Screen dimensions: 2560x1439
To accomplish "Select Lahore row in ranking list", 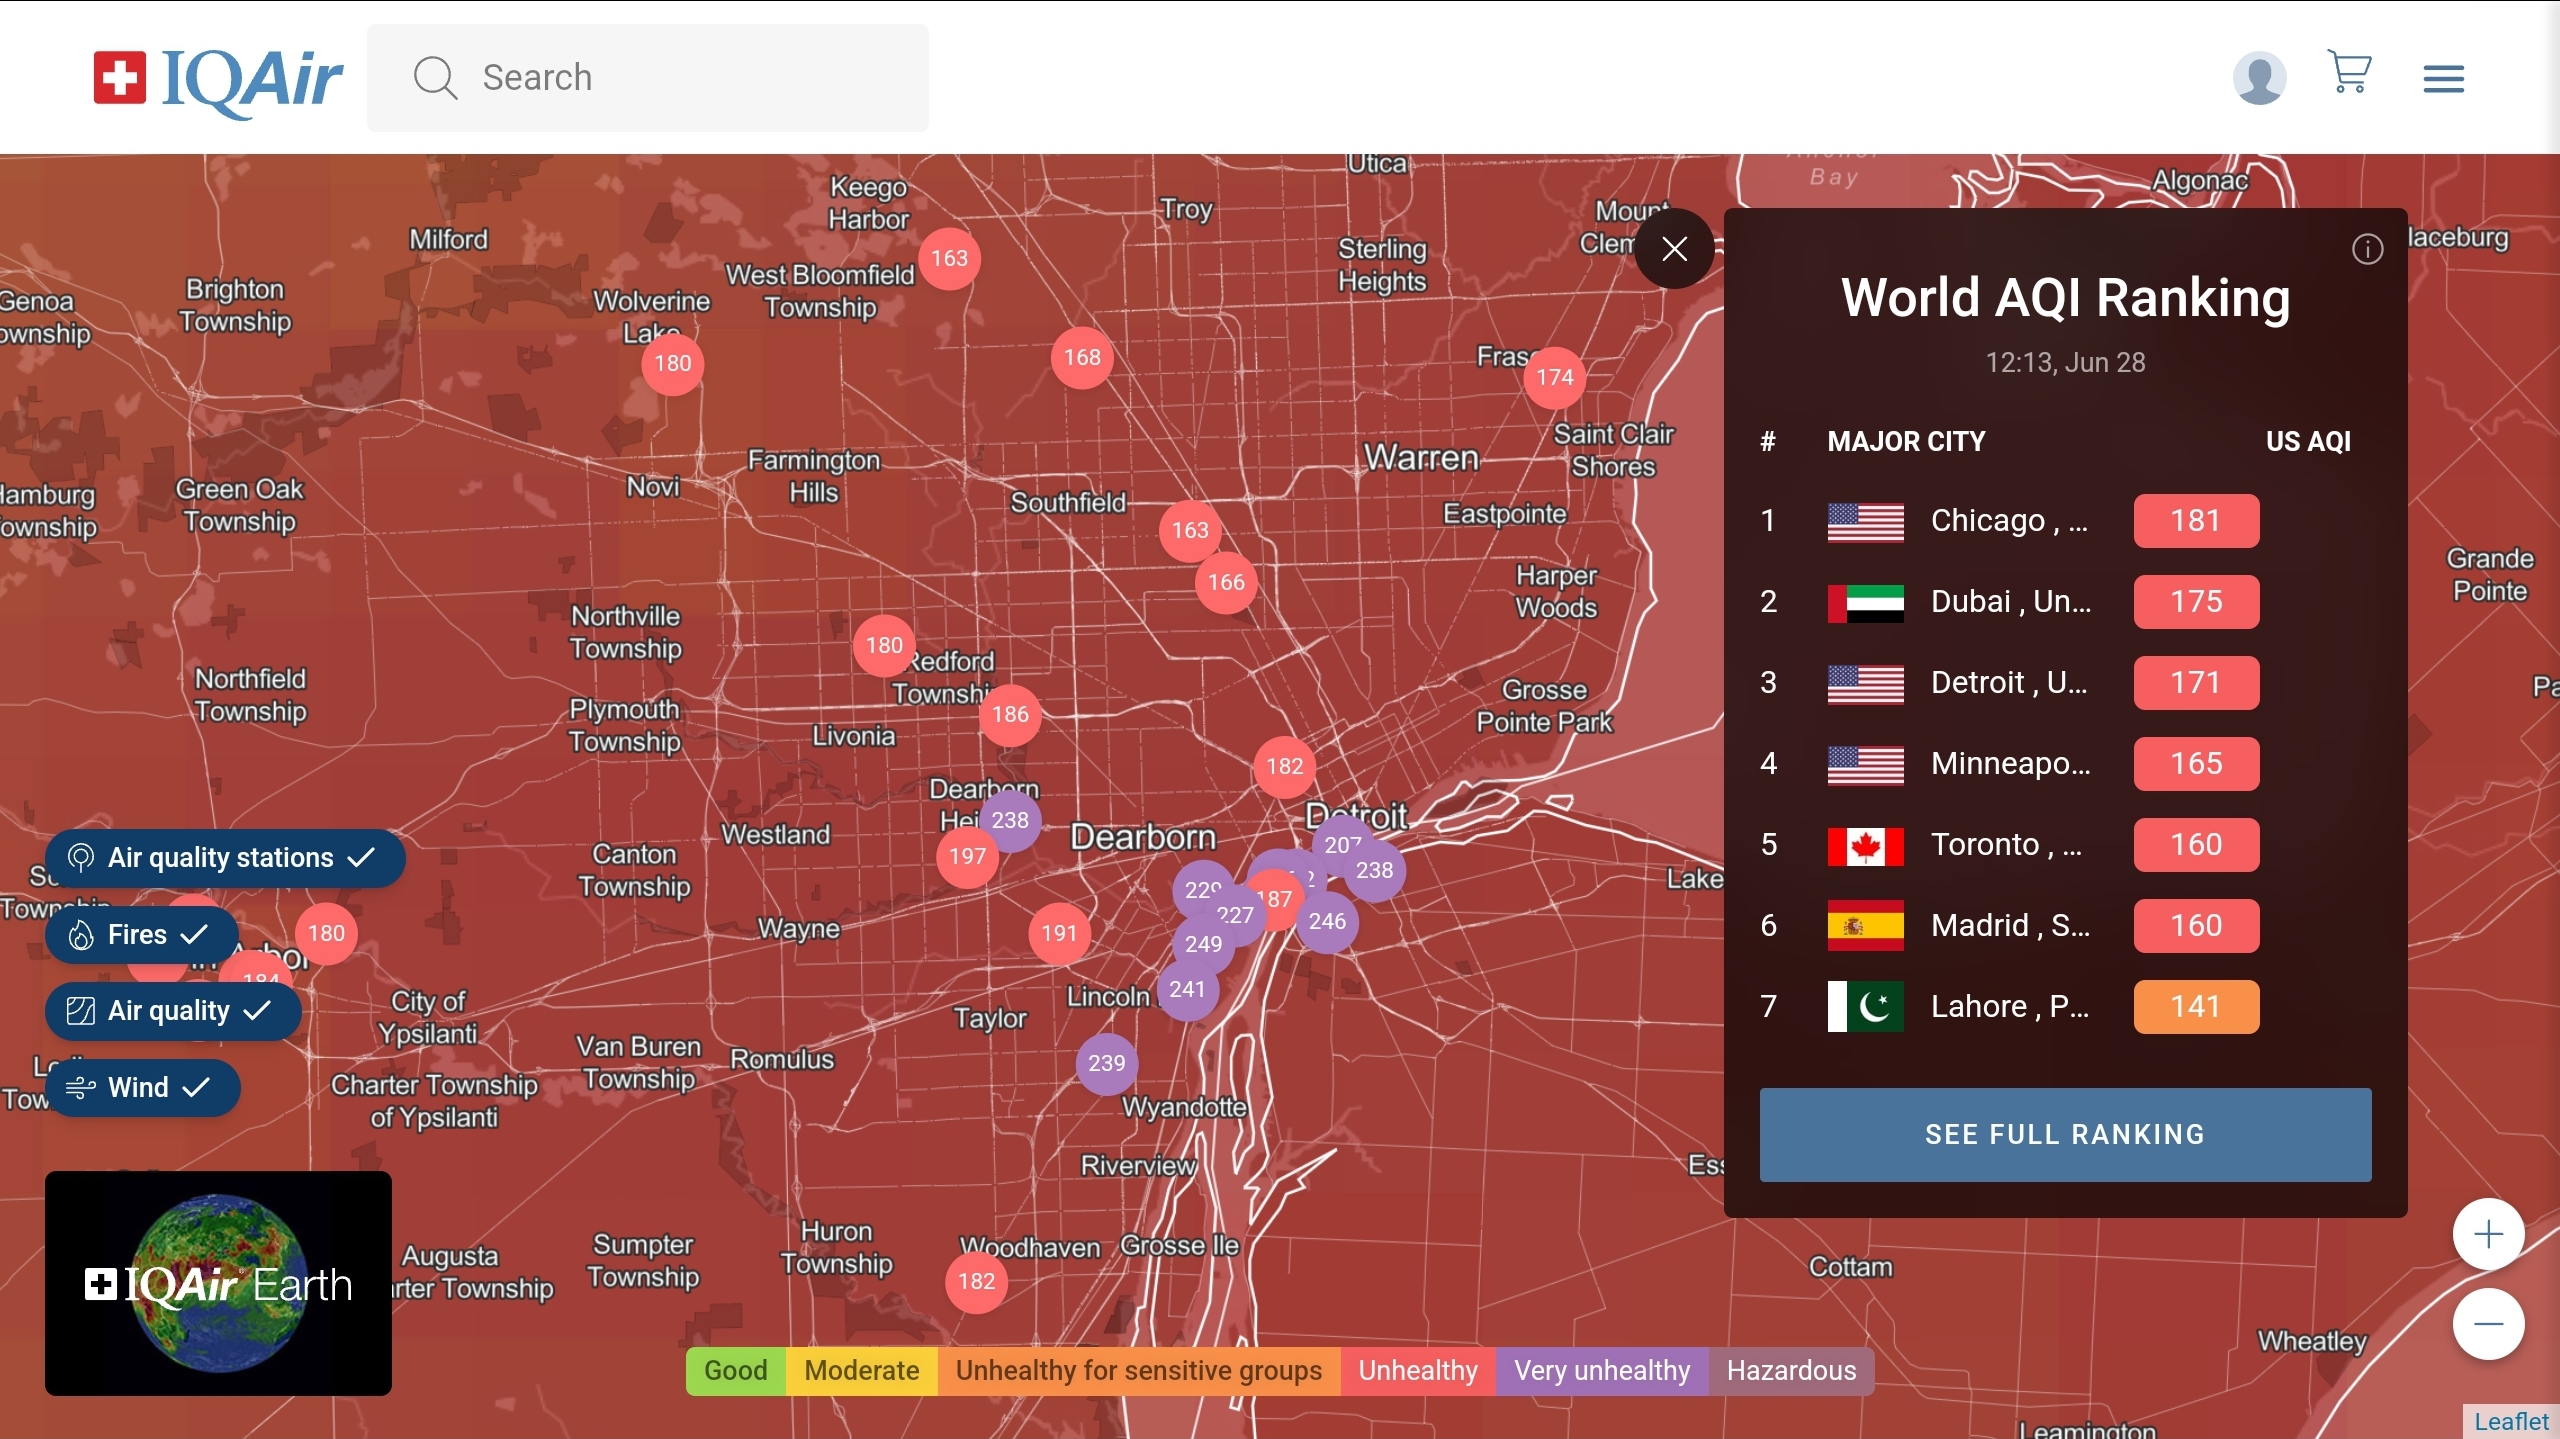I will [x=2008, y=1007].
